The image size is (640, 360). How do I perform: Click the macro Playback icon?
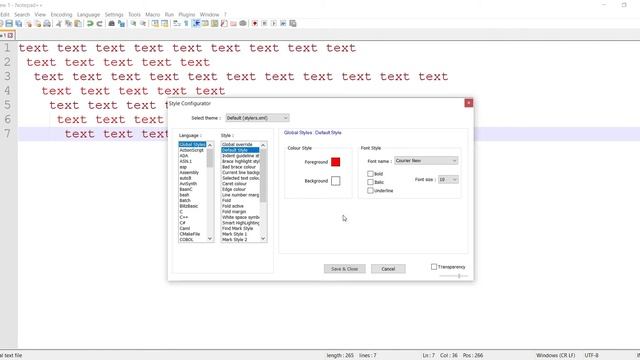(x=273, y=24)
